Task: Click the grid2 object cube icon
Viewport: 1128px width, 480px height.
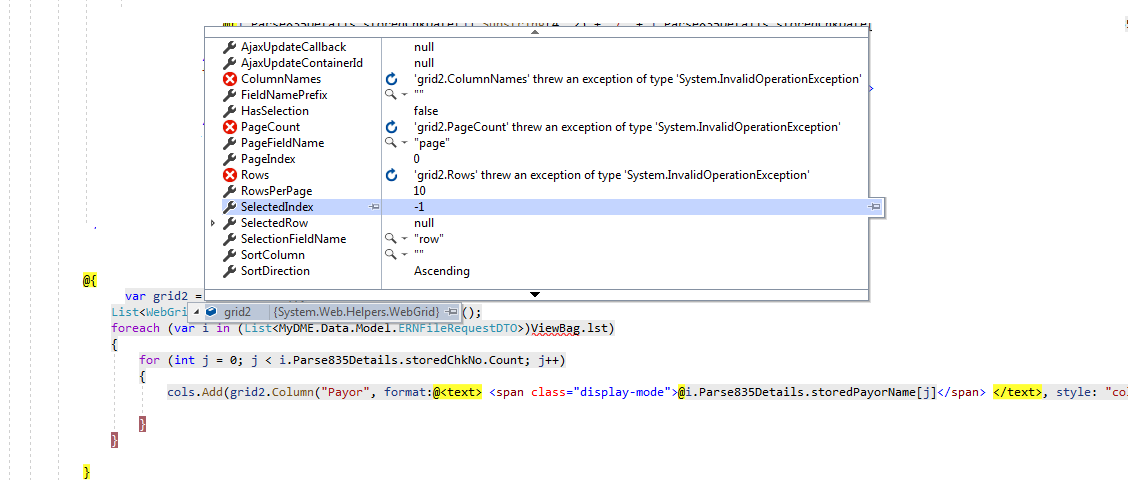Action: (x=212, y=312)
